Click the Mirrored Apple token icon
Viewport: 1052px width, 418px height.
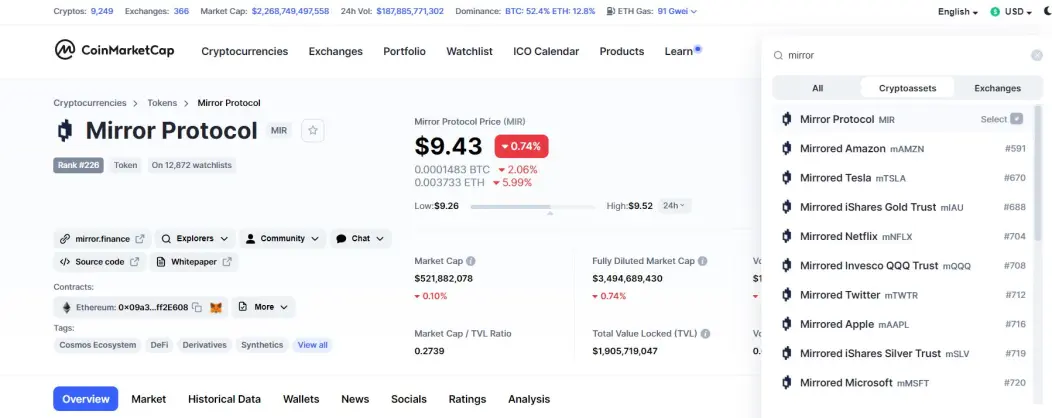(786, 324)
